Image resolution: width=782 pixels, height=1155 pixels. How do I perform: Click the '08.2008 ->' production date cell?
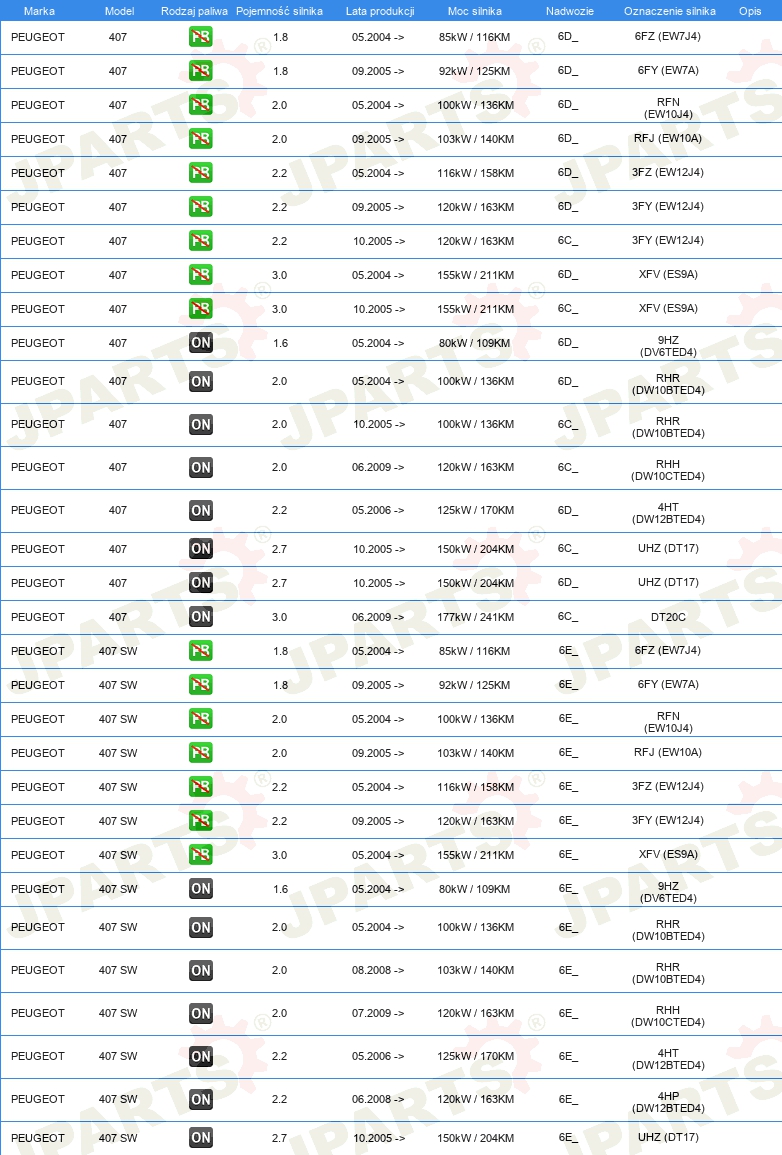tap(378, 970)
